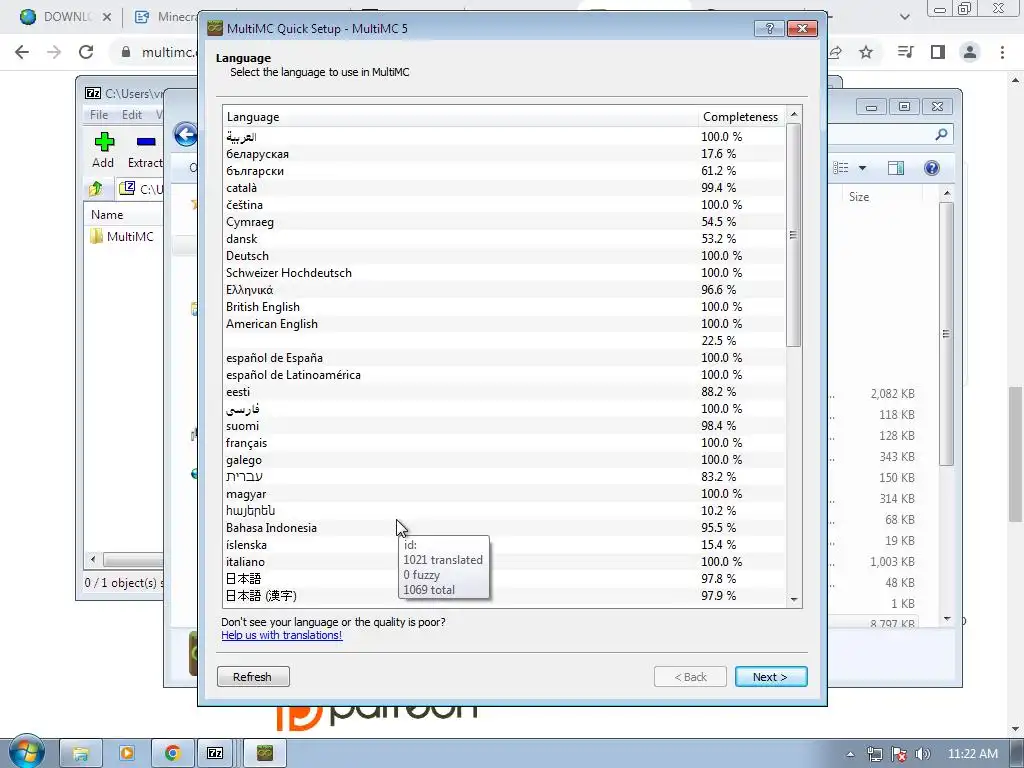Sort by the Completeness column header
The width and height of the screenshot is (1024, 768).
coord(741,116)
